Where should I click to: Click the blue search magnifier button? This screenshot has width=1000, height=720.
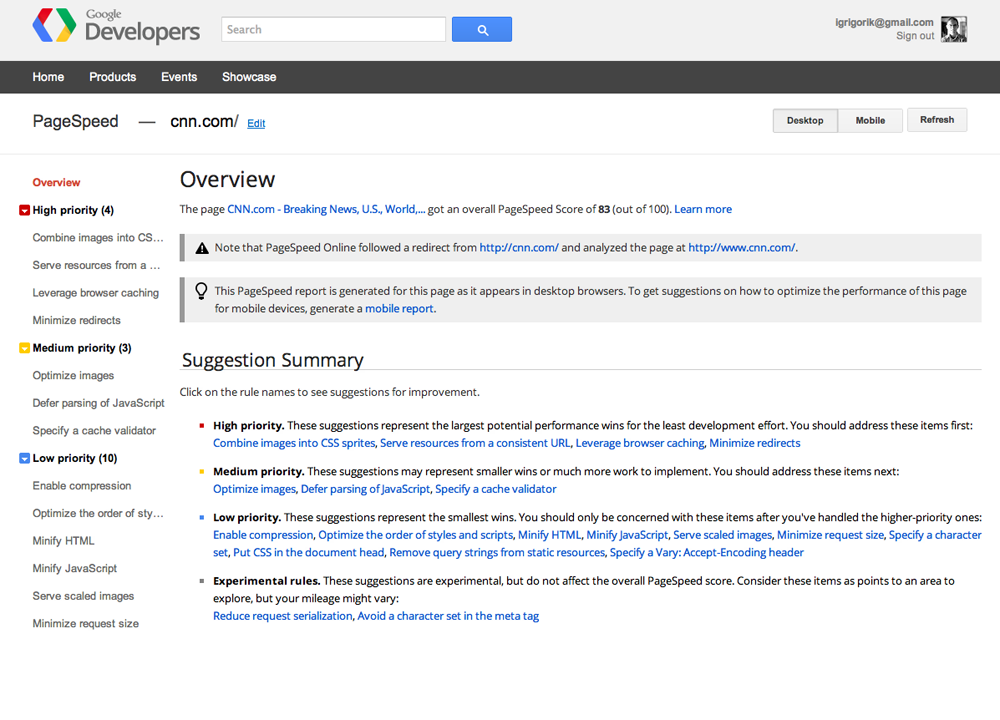482,29
